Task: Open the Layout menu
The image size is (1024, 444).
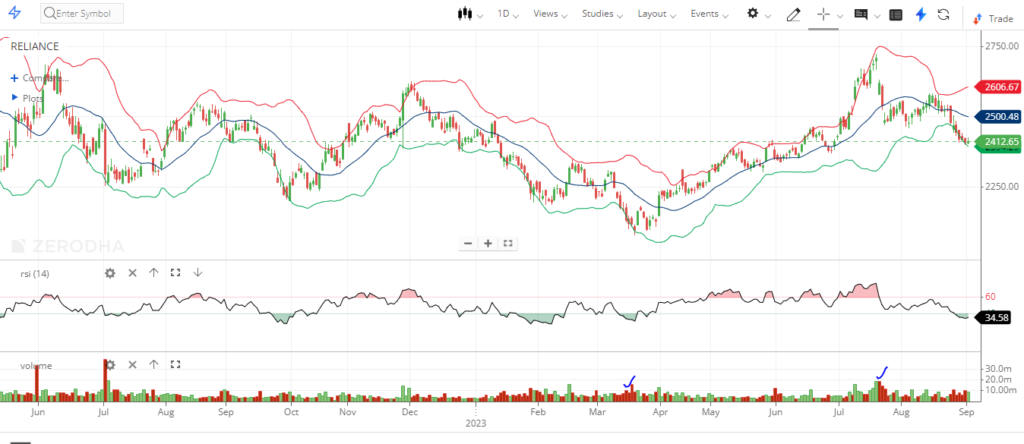Action: [x=656, y=14]
